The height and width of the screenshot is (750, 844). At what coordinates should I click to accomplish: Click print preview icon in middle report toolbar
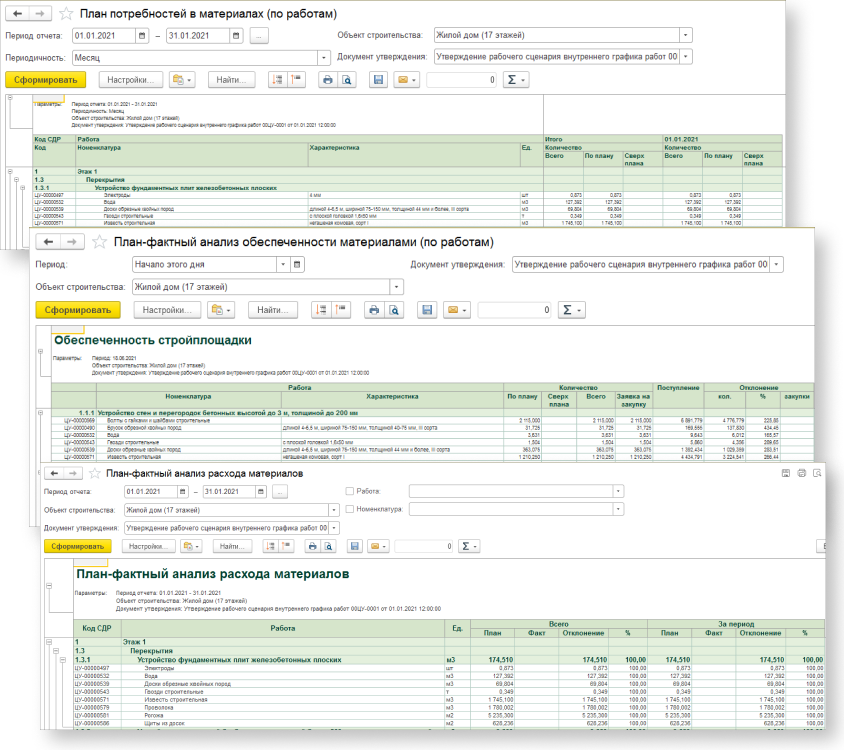coord(393,310)
